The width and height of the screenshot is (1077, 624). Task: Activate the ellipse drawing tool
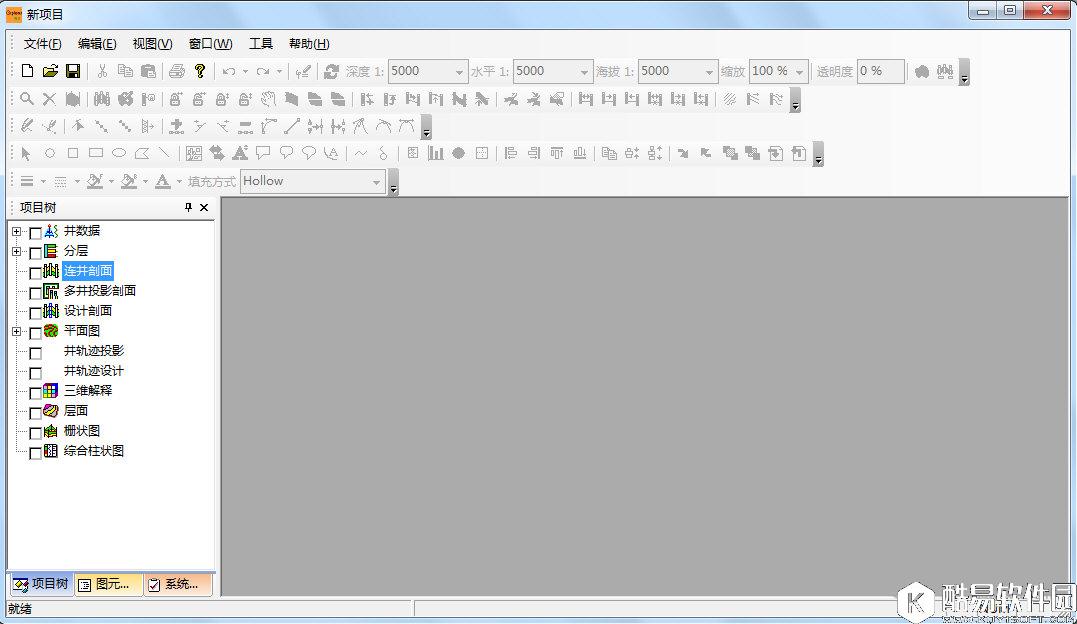(118, 153)
